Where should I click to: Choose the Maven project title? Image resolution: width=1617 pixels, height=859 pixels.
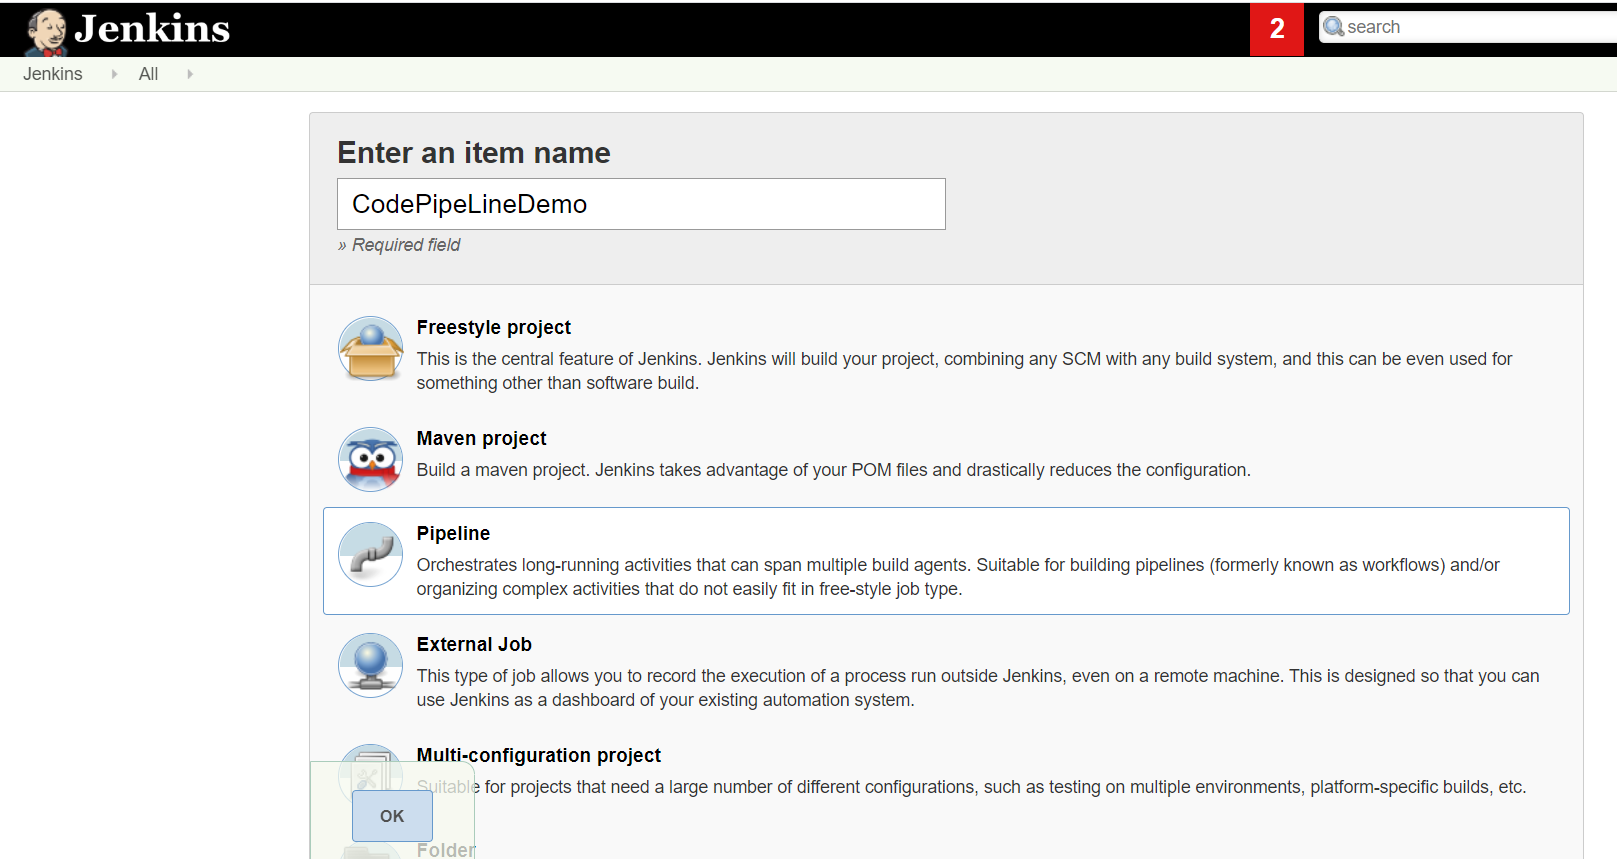pos(481,438)
